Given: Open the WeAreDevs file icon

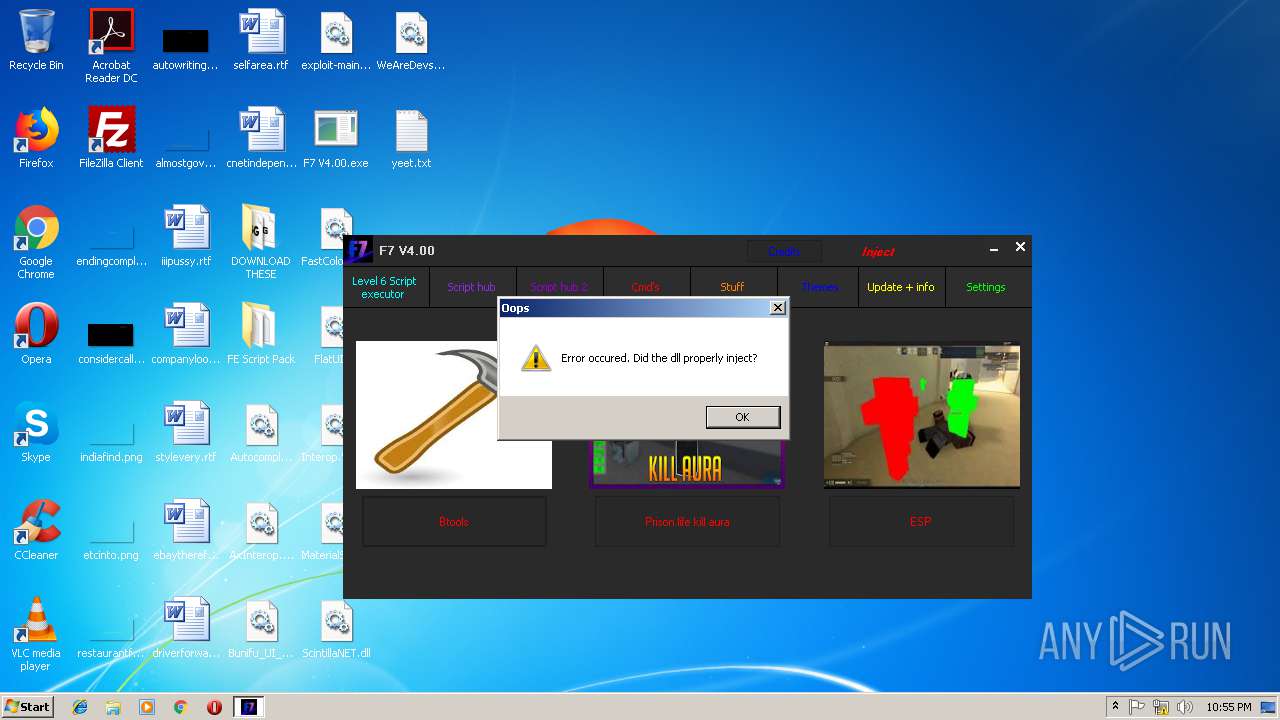Looking at the screenshot, I should (411, 41).
